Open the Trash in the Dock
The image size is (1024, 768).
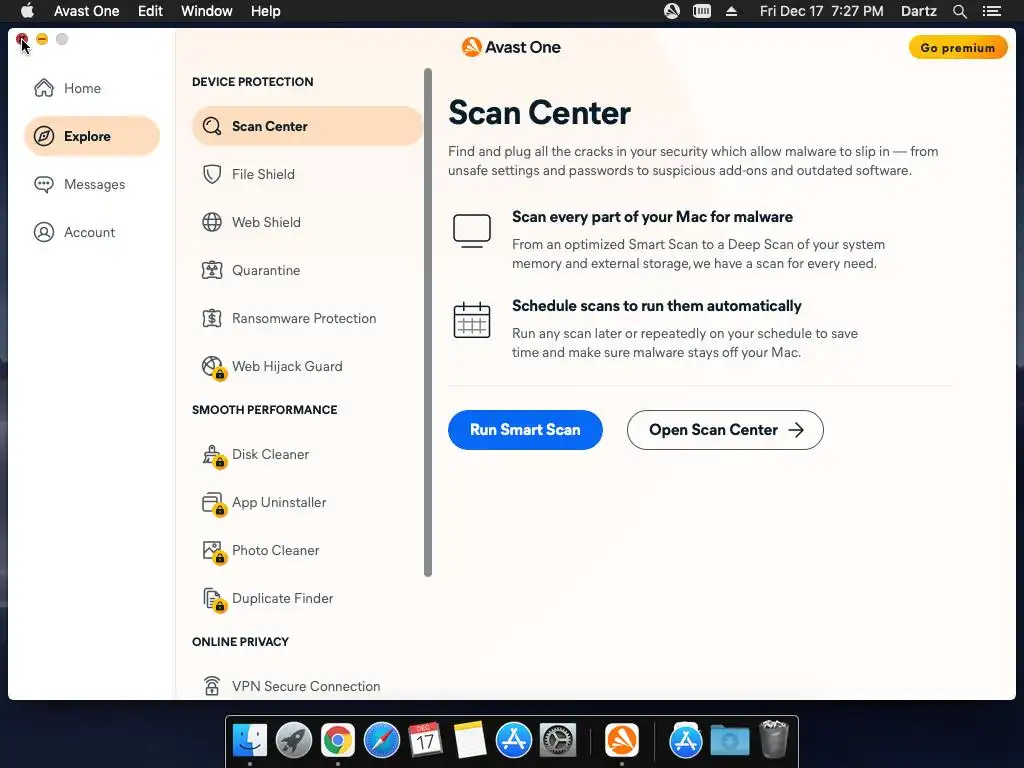(x=775, y=739)
